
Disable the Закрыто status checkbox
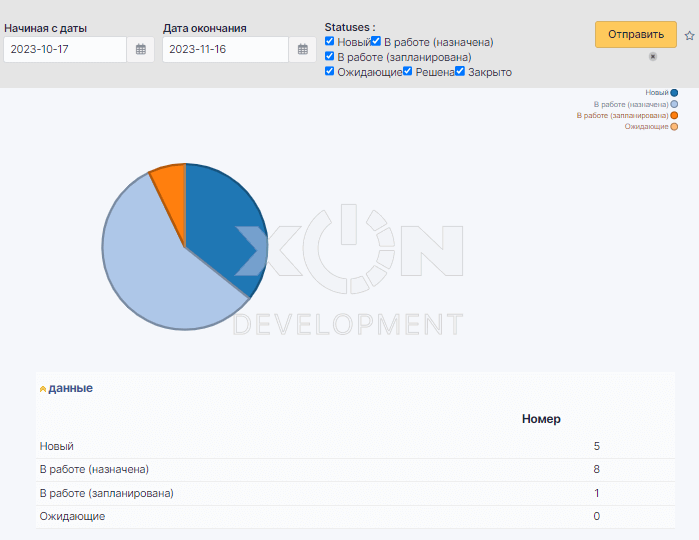[460, 71]
